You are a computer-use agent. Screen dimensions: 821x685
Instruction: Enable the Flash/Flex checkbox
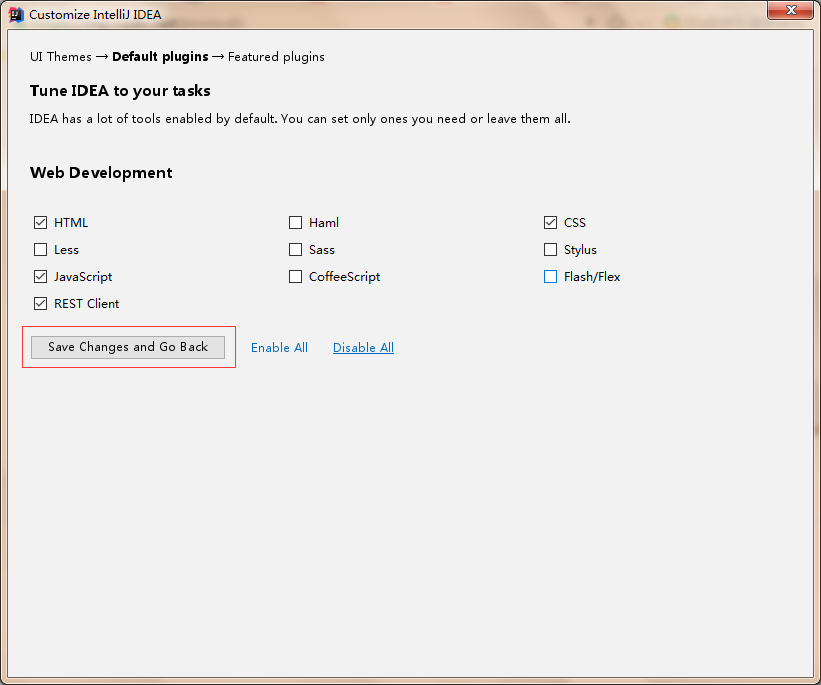[550, 277]
